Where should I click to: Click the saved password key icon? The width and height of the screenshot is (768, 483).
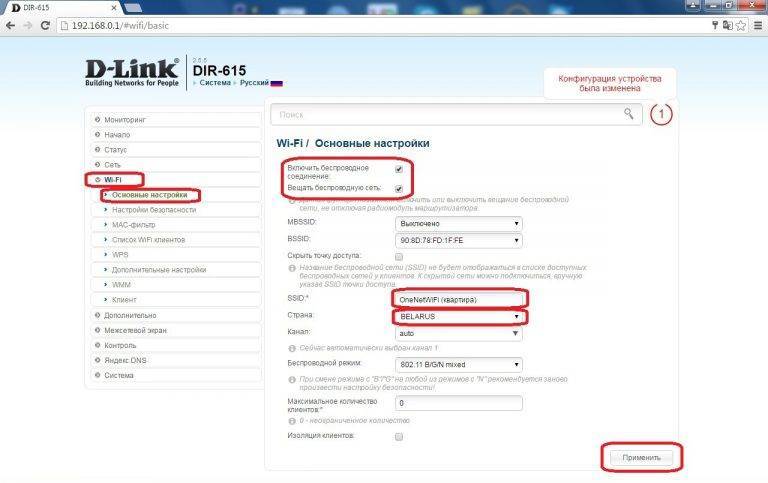coord(715,25)
